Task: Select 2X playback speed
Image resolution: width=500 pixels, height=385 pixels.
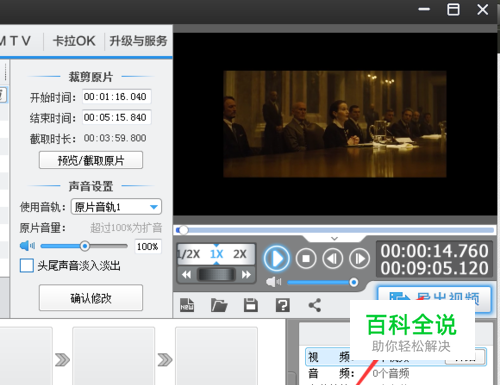Action: pos(240,254)
